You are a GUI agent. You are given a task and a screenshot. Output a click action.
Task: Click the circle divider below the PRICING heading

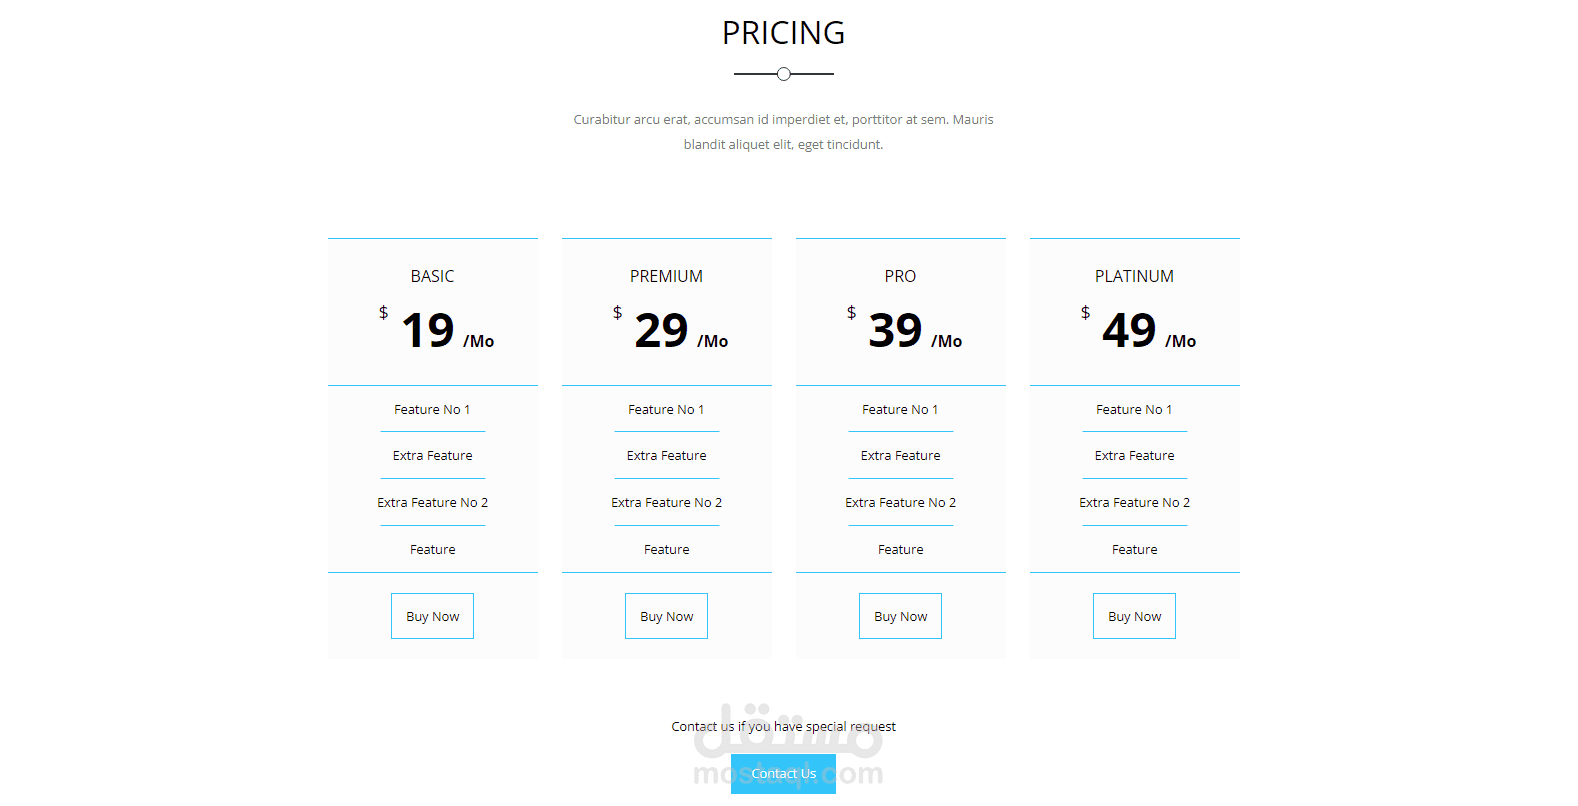tap(783, 74)
